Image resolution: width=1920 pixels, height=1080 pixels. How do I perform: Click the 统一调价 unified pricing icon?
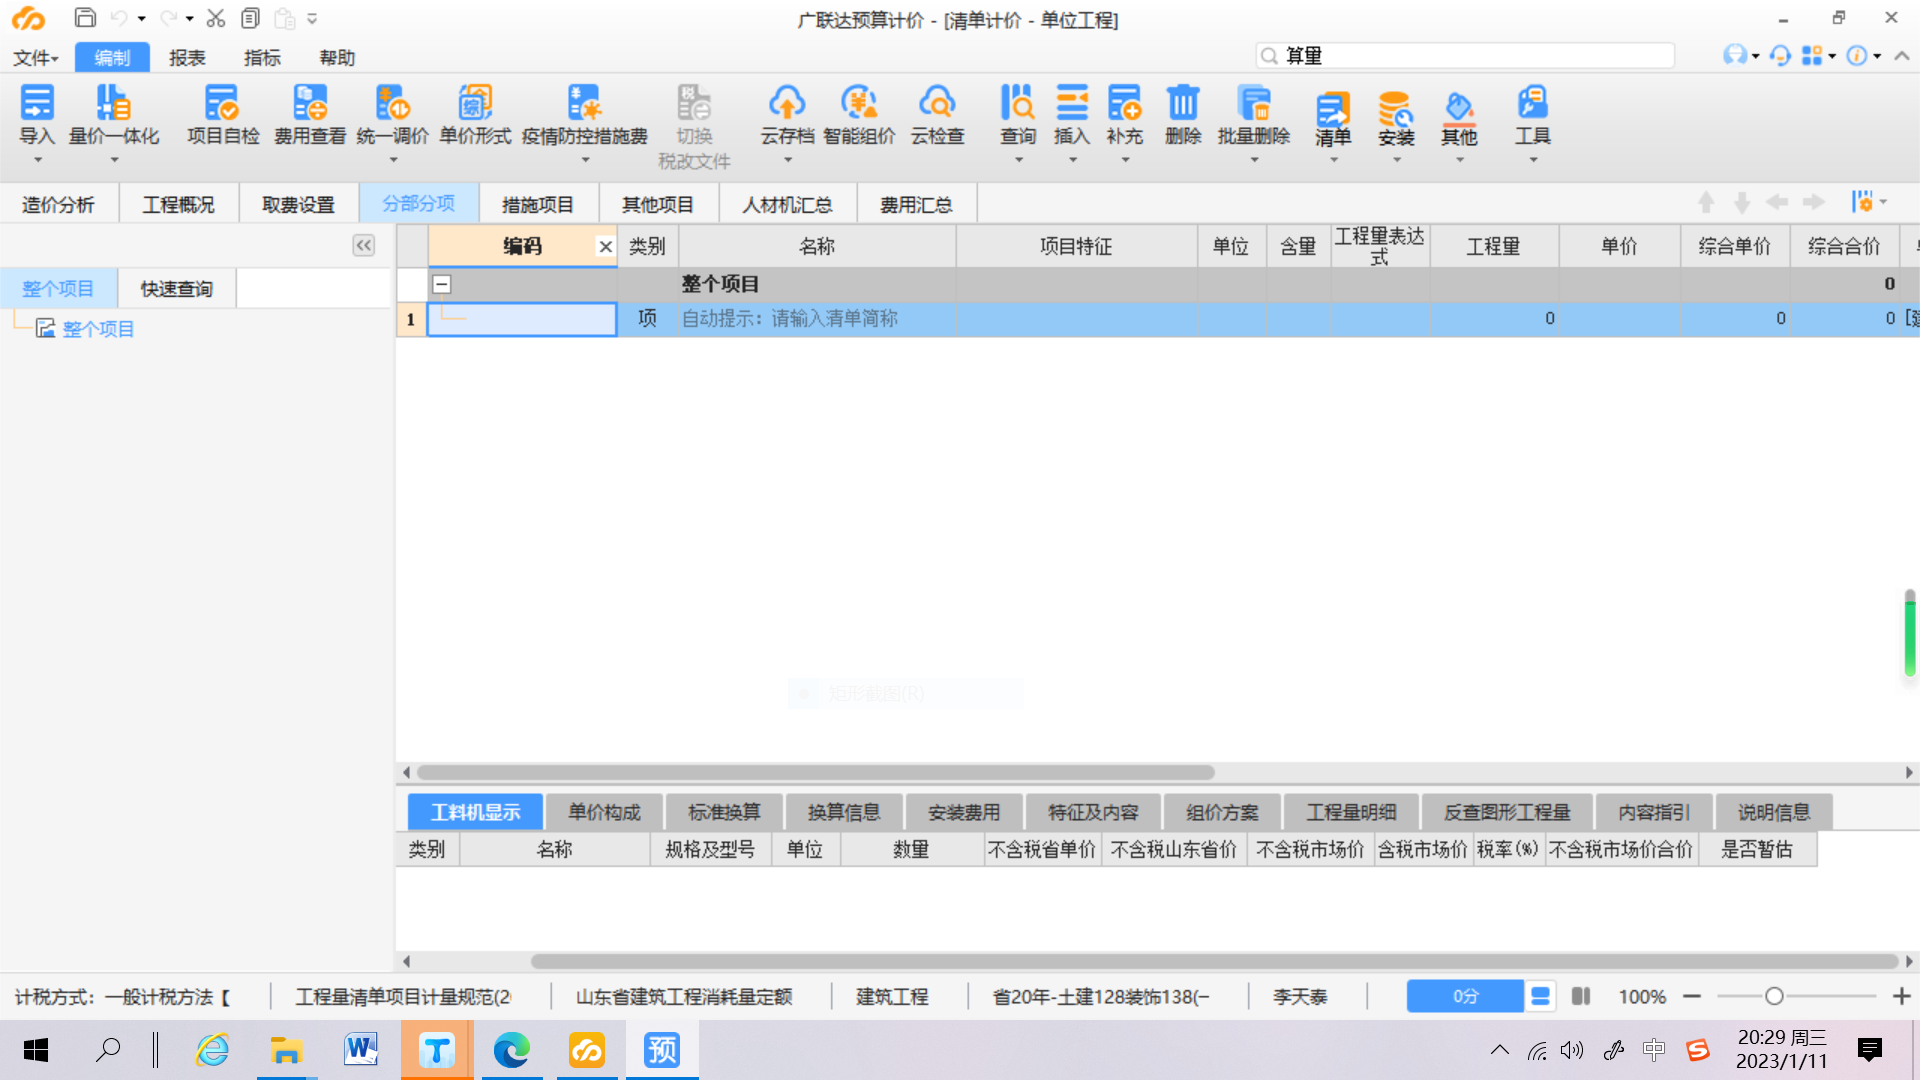392,103
